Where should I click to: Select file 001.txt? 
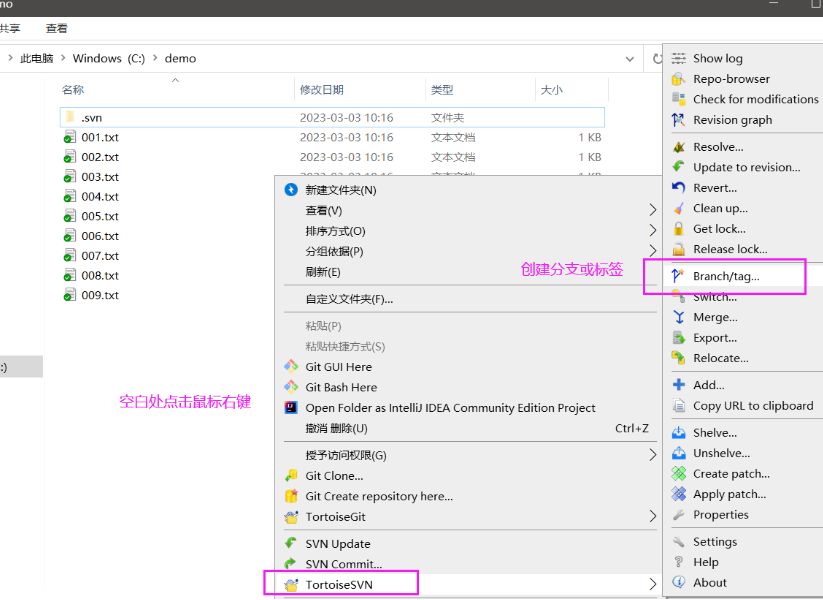point(100,138)
